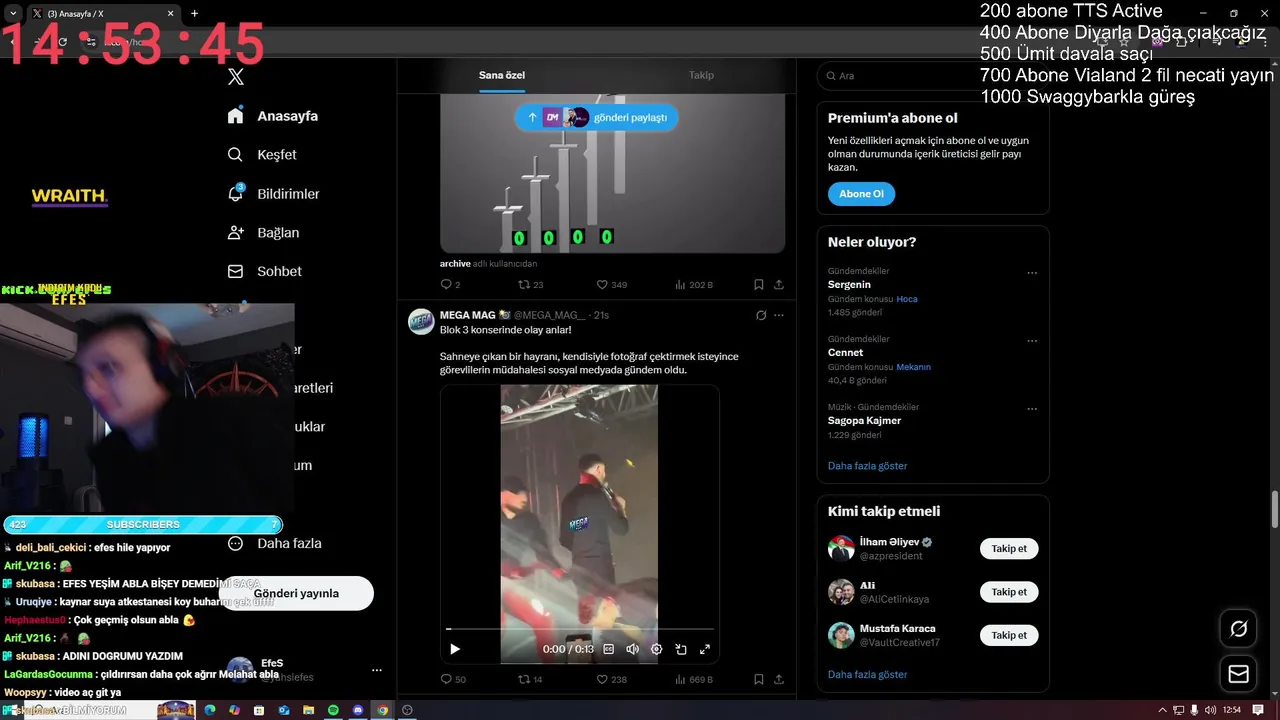1280x720 pixels.
Task: Open the tab search dropdown arrow
Action: tap(13, 13)
